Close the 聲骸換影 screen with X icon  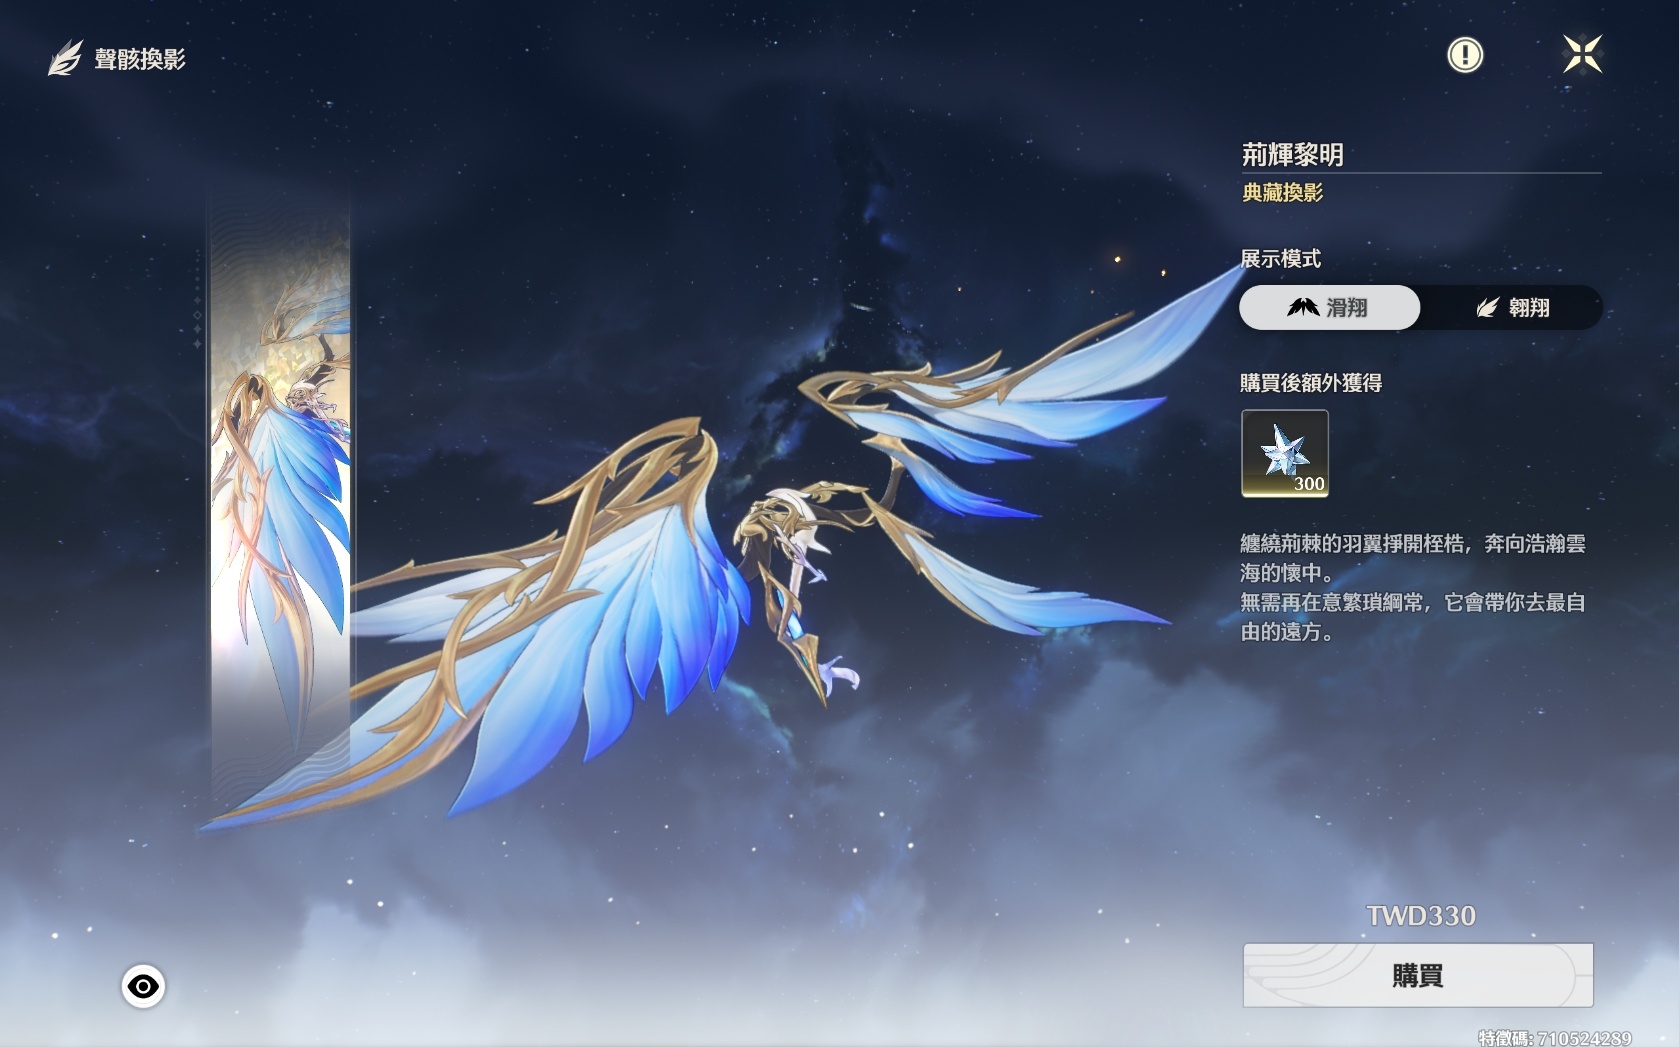[x=1583, y=54]
